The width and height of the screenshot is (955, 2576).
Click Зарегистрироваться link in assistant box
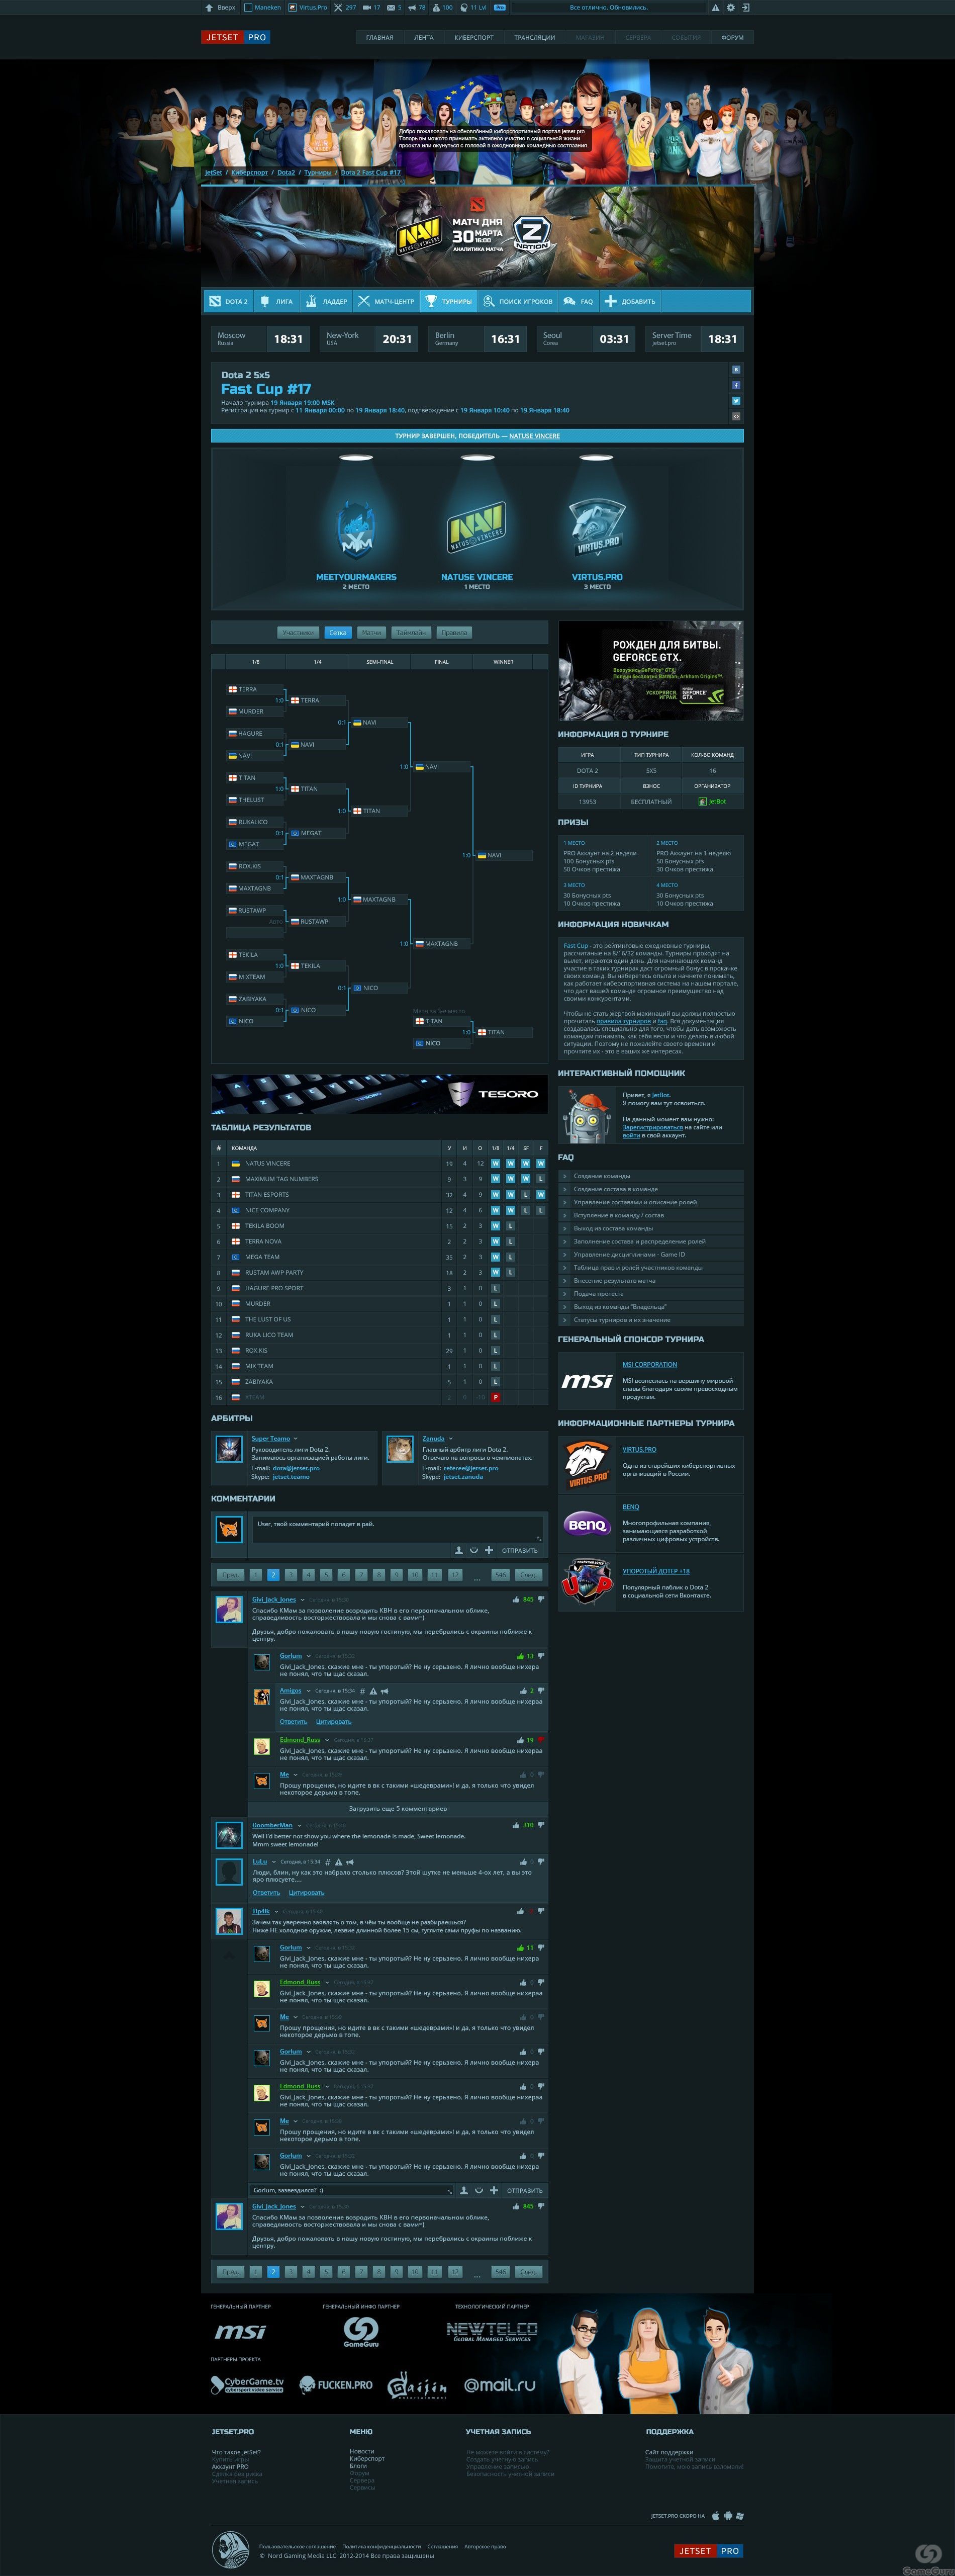(652, 1127)
